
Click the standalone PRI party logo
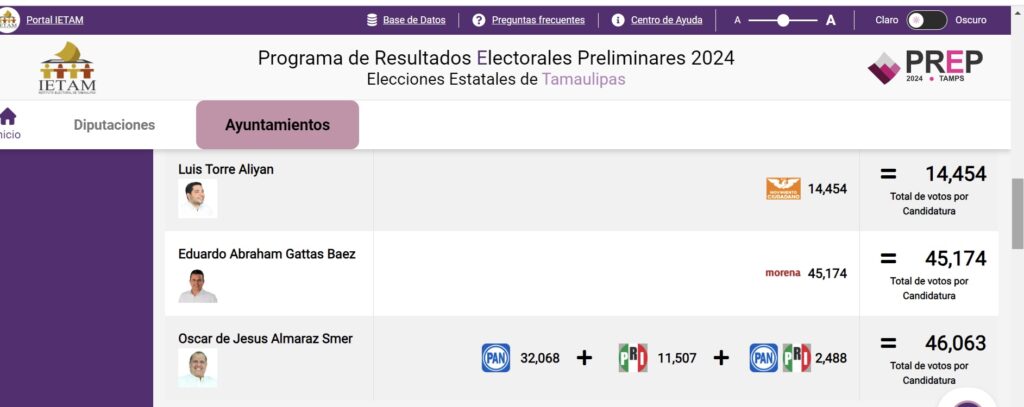633,358
